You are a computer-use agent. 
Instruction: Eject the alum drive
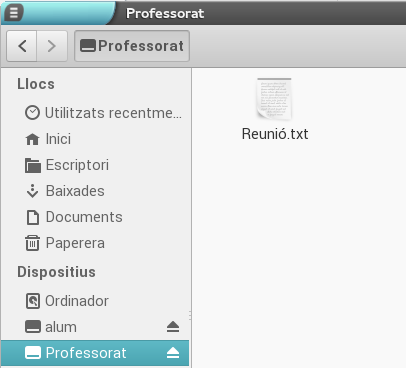click(x=173, y=327)
